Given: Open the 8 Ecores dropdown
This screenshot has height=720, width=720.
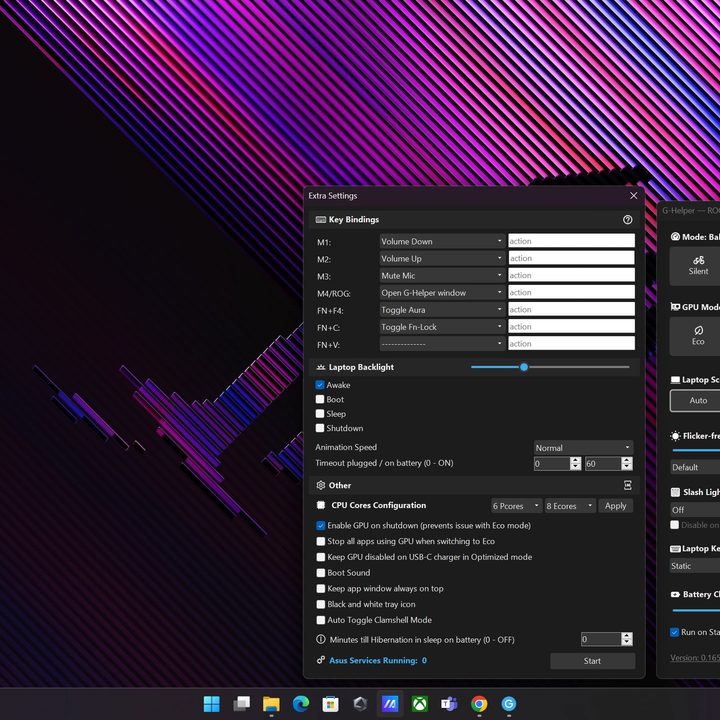Looking at the screenshot, I should pos(570,506).
